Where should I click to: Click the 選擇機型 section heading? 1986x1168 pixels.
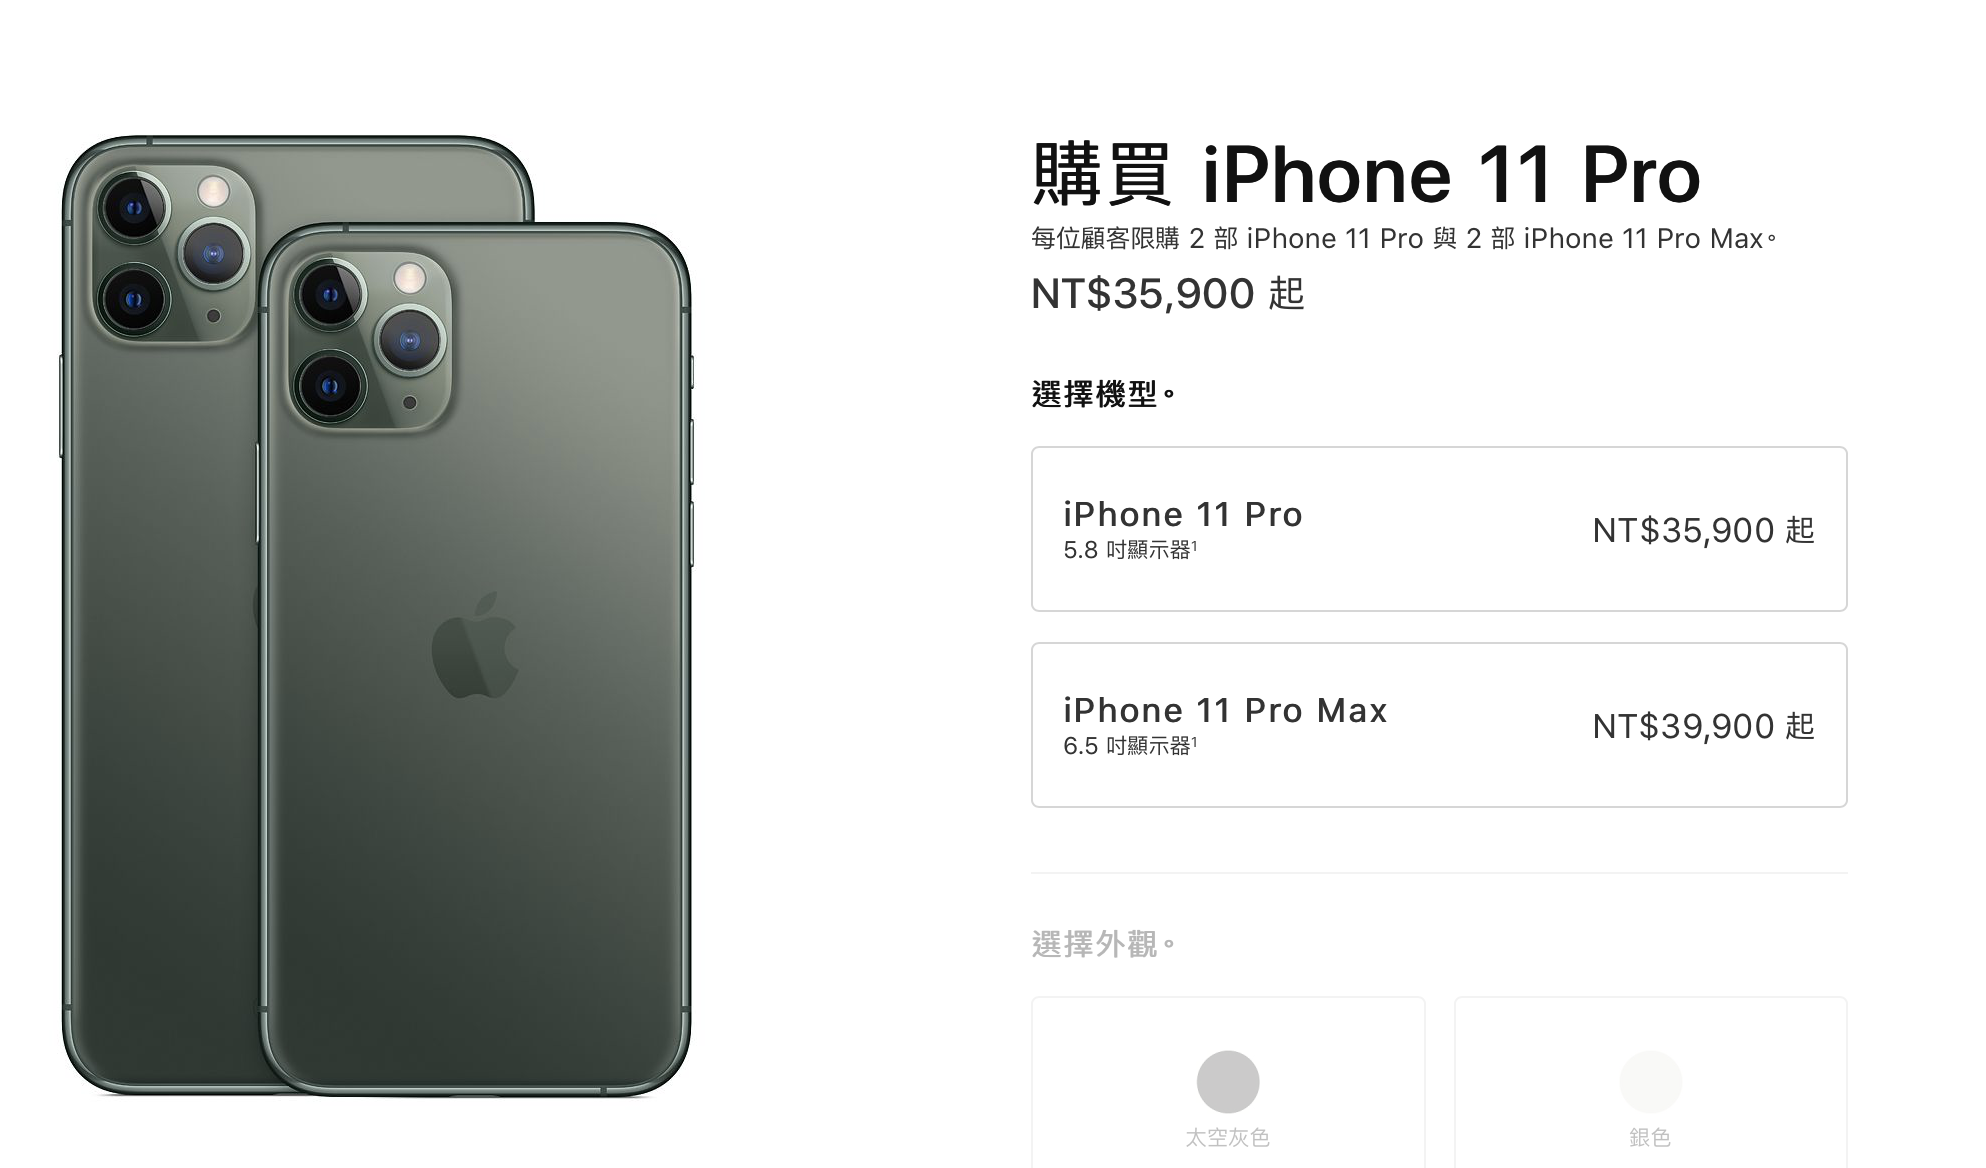(x=1104, y=394)
